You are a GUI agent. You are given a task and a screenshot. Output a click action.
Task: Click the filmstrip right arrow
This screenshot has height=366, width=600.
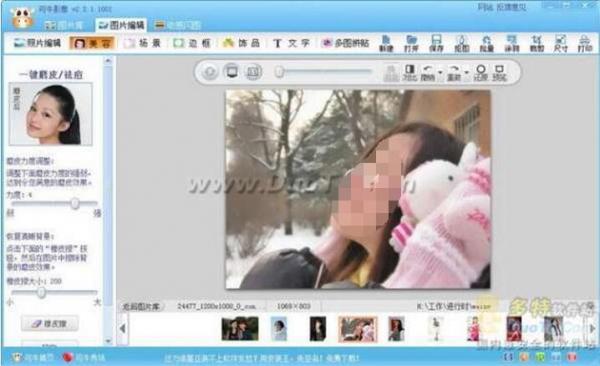592,328
